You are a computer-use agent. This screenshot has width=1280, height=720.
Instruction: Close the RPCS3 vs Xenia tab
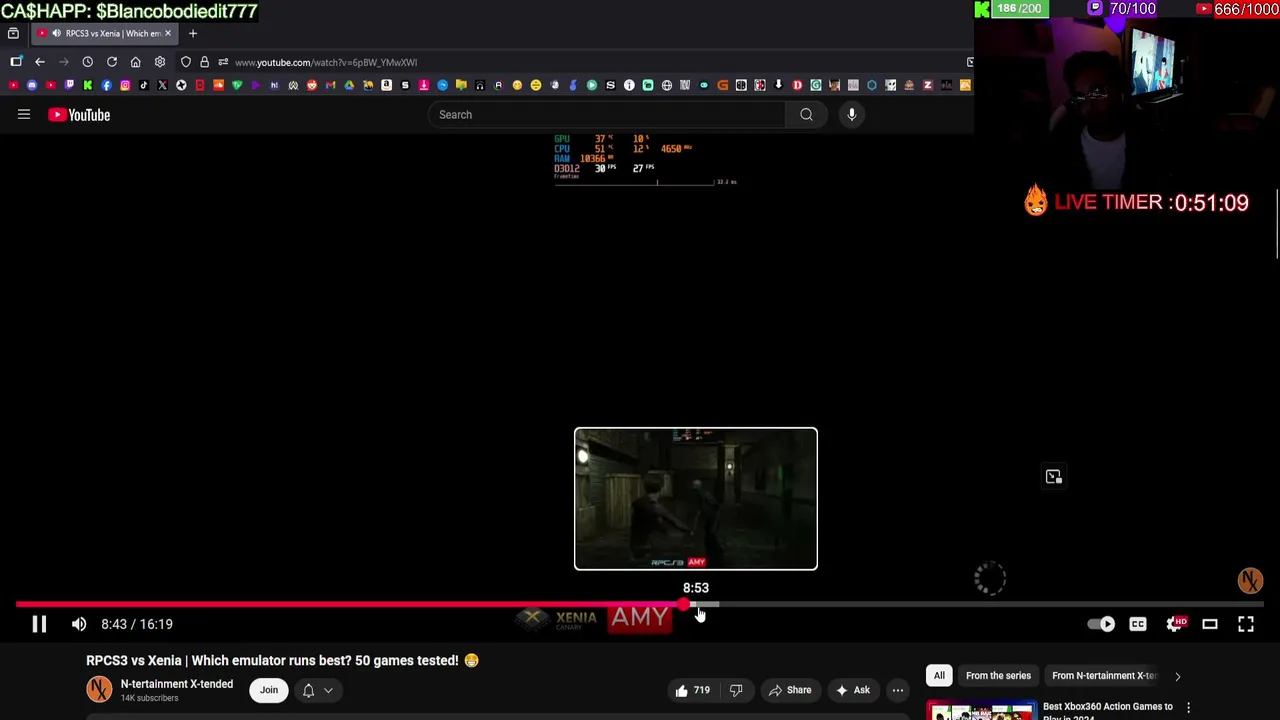[x=167, y=33]
